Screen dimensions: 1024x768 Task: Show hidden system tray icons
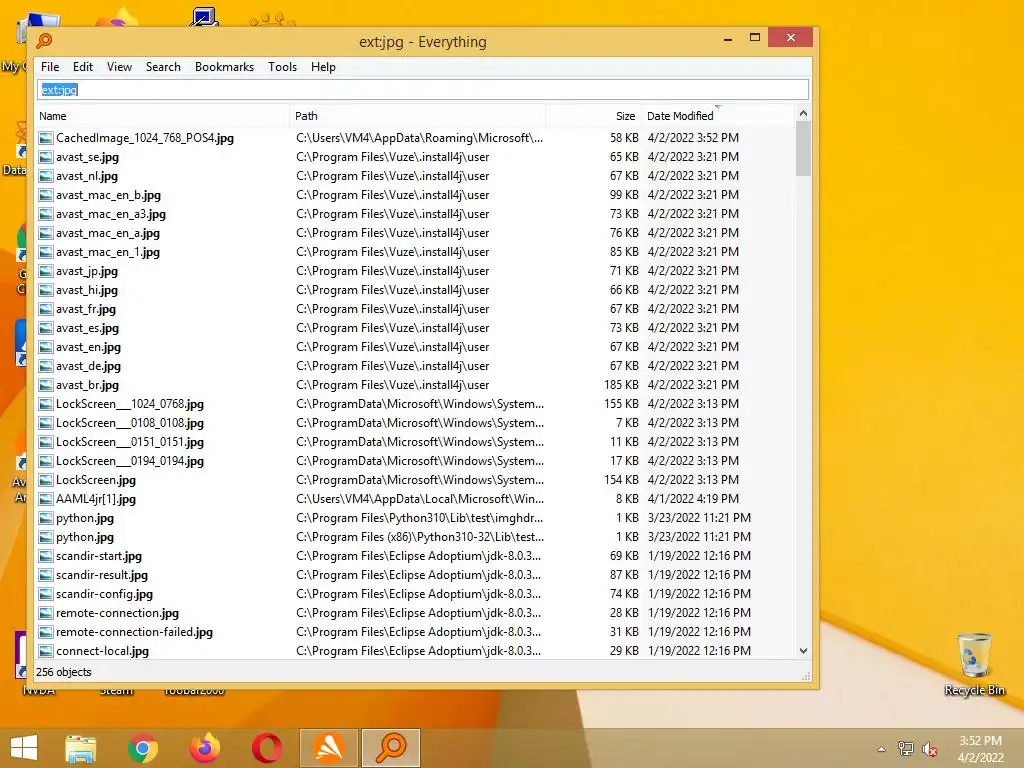click(881, 749)
